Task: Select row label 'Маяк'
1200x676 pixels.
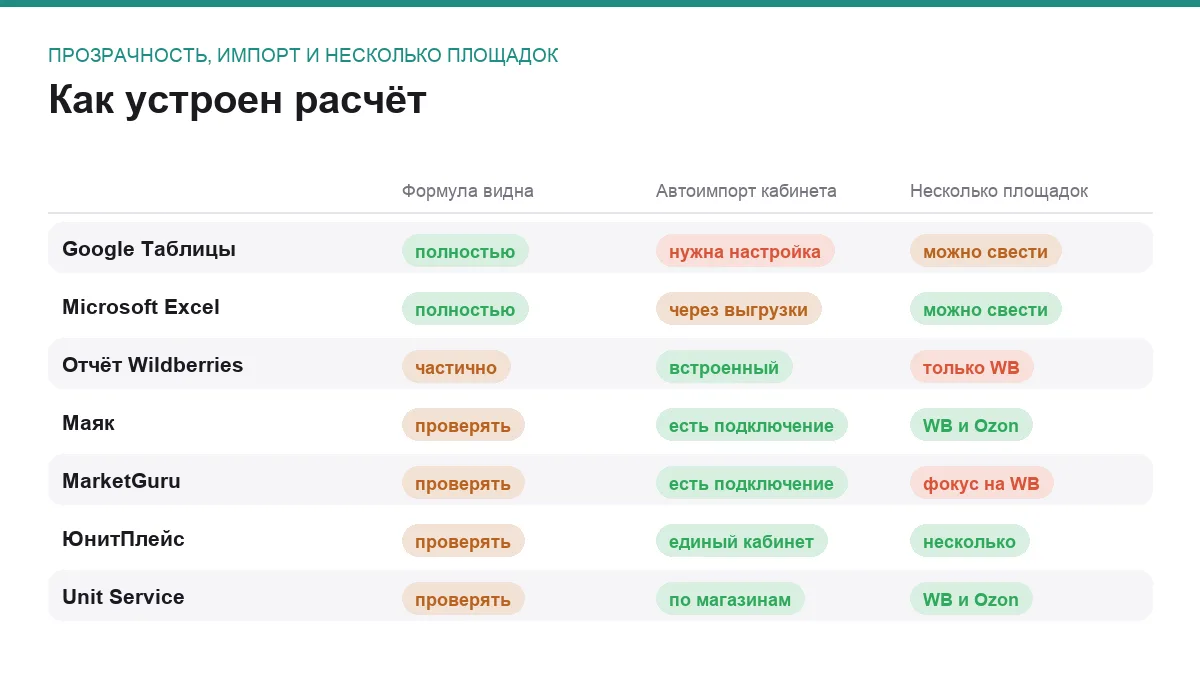Action: [x=88, y=423]
